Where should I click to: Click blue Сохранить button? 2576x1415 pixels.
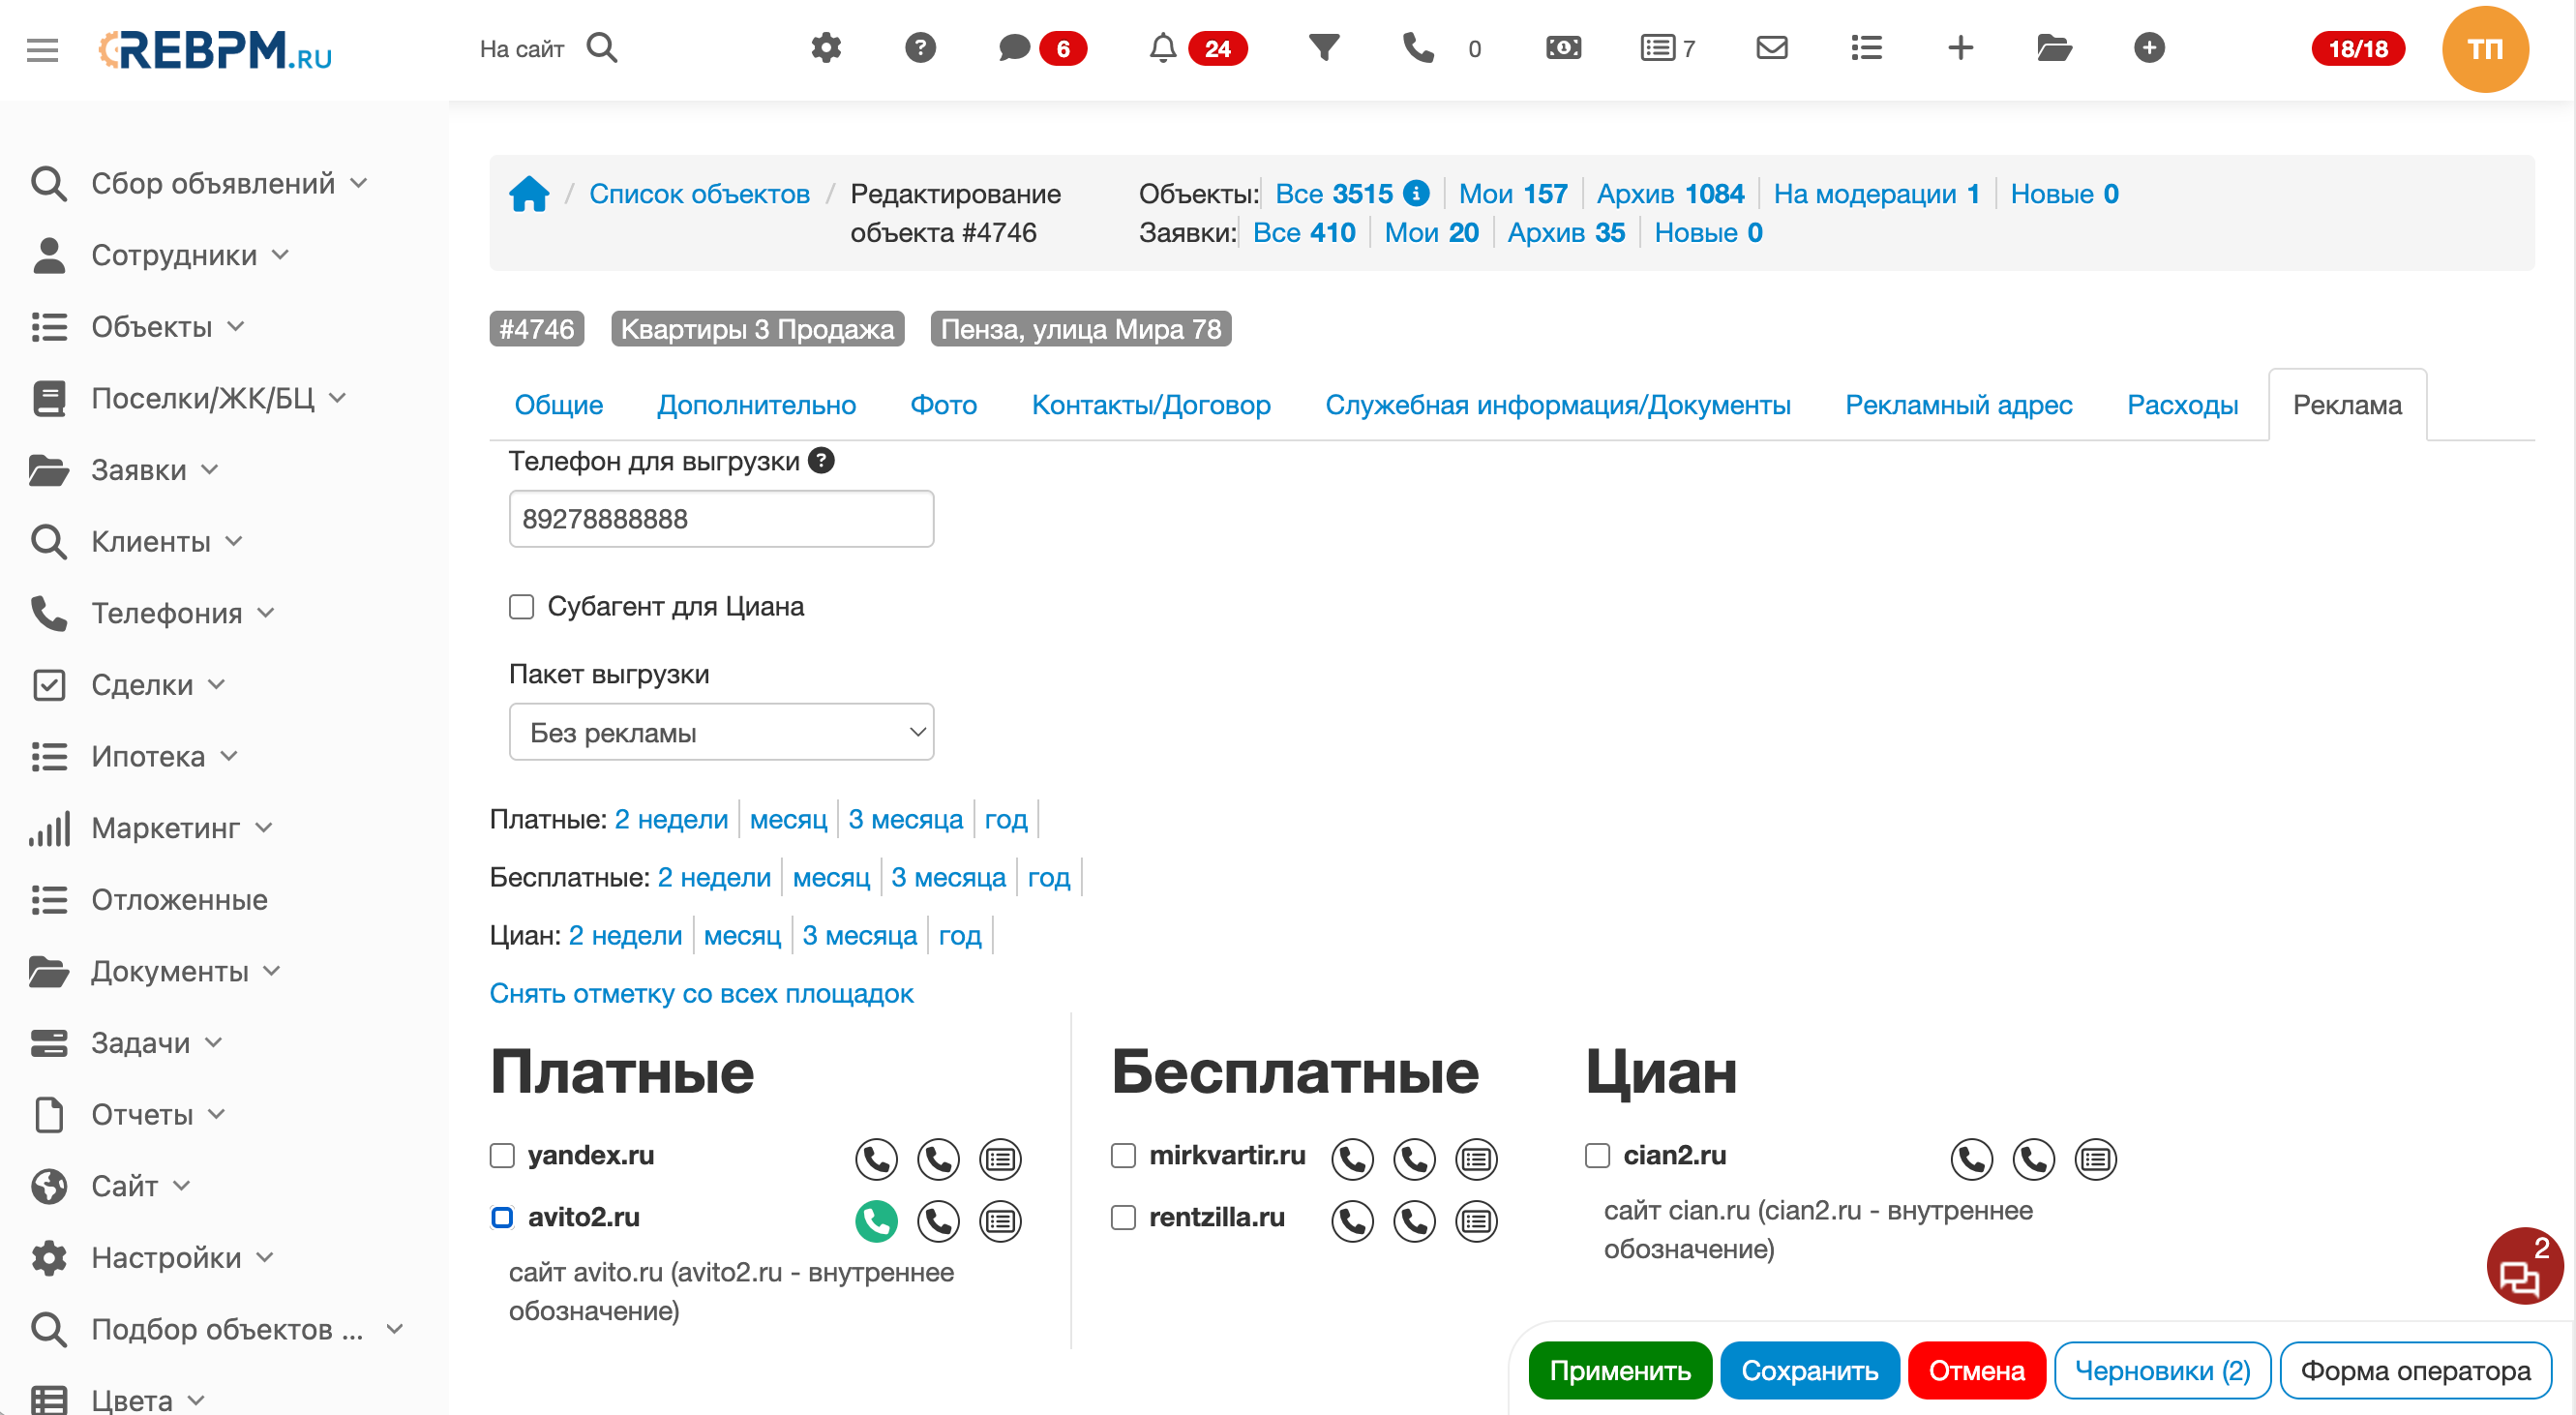click(x=1809, y=1370)
